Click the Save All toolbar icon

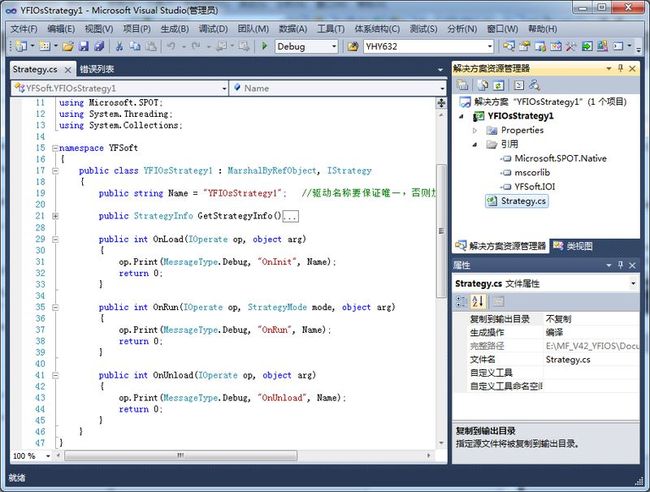pyautogui.click(x=99, y=46)
